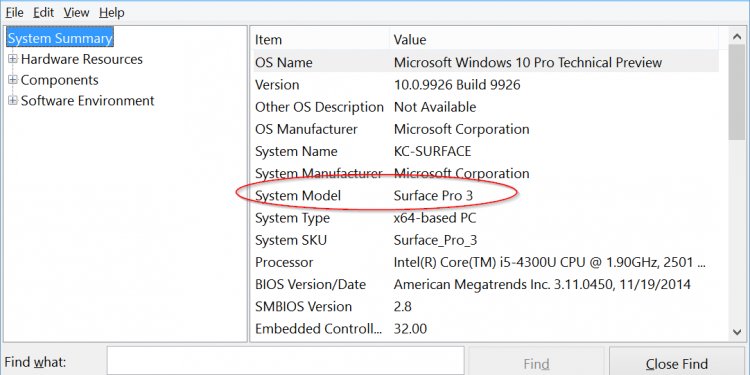Select the Version row label
Image resolution: width=750 pixels, height=375 pixels.
(x=277, y=85)
